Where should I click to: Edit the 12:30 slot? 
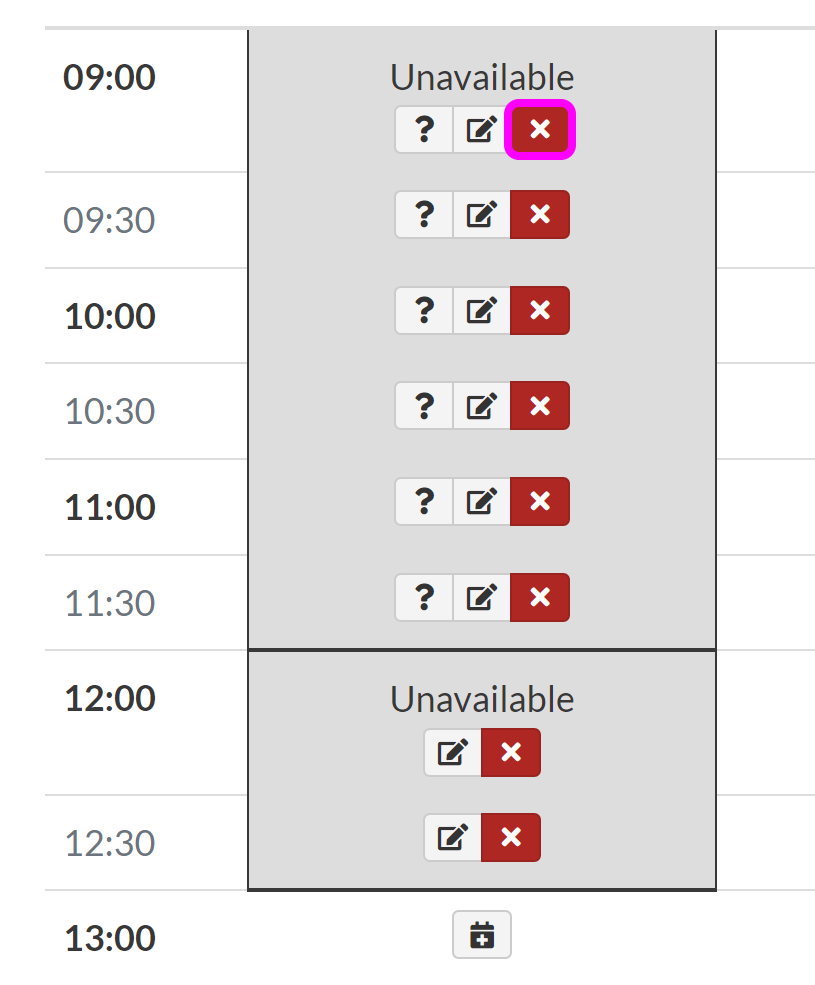pyautogui.click(x=453, y=837)
